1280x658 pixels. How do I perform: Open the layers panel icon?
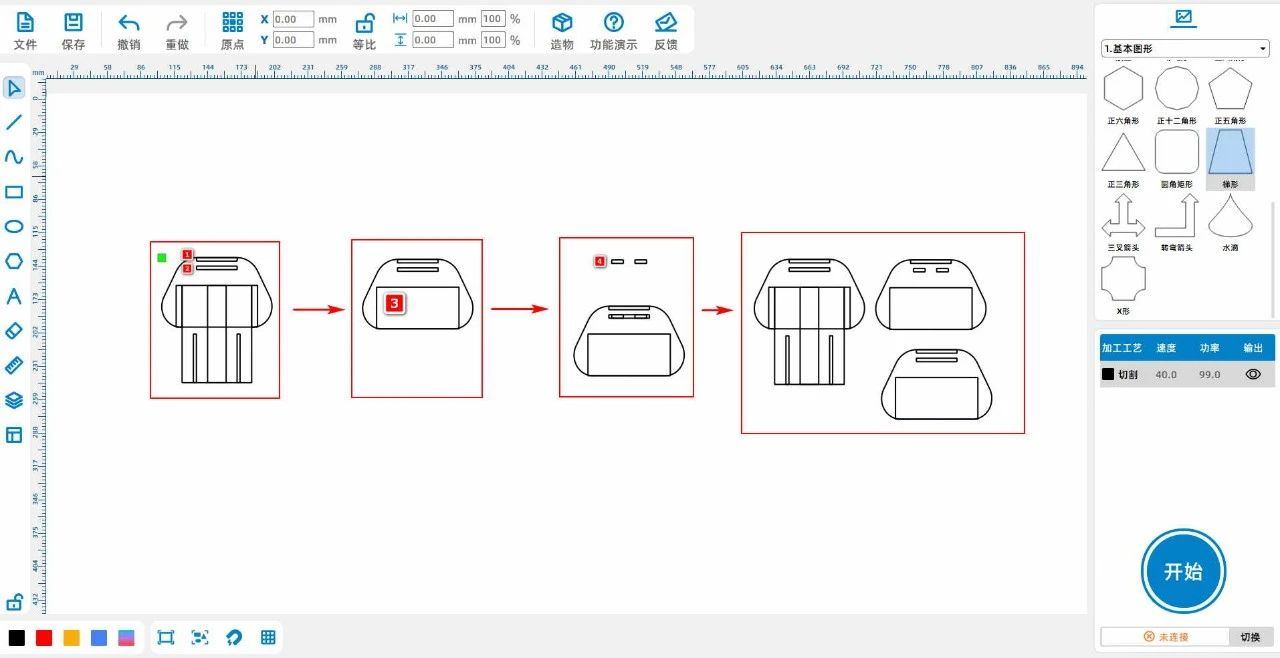point(14,400)
